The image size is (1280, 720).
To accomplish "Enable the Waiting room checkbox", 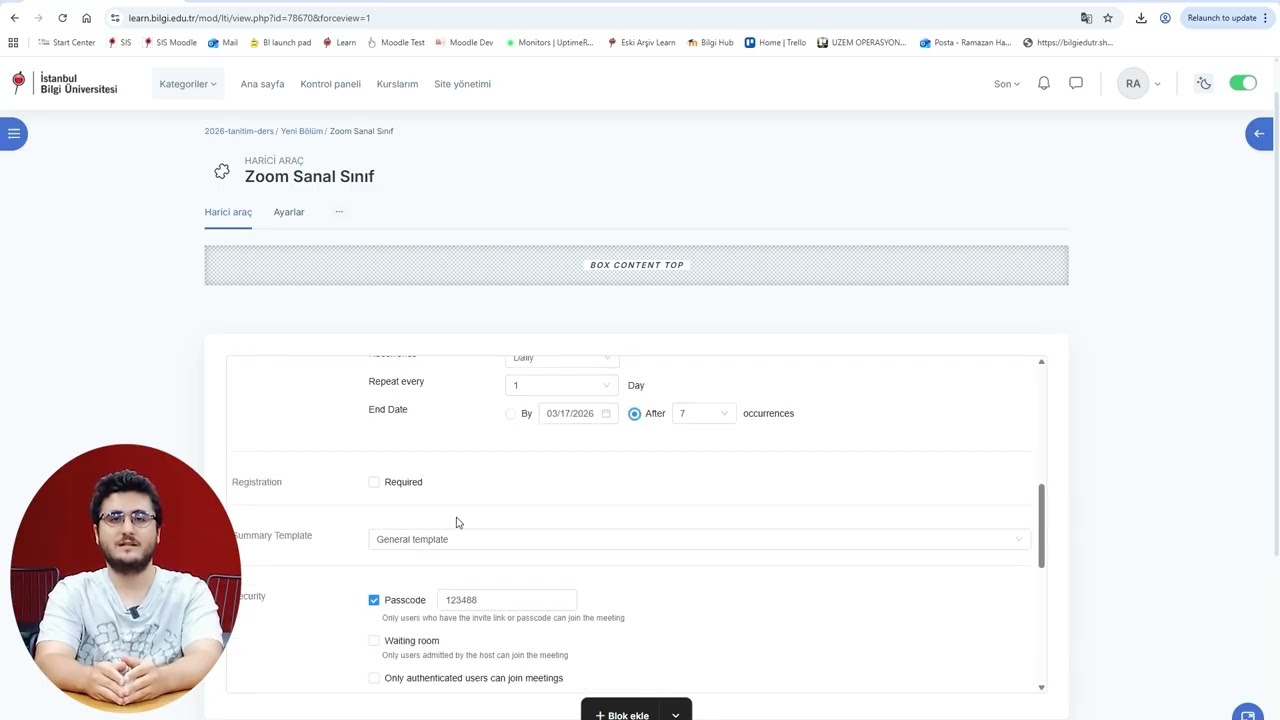I will coord(374,641).
